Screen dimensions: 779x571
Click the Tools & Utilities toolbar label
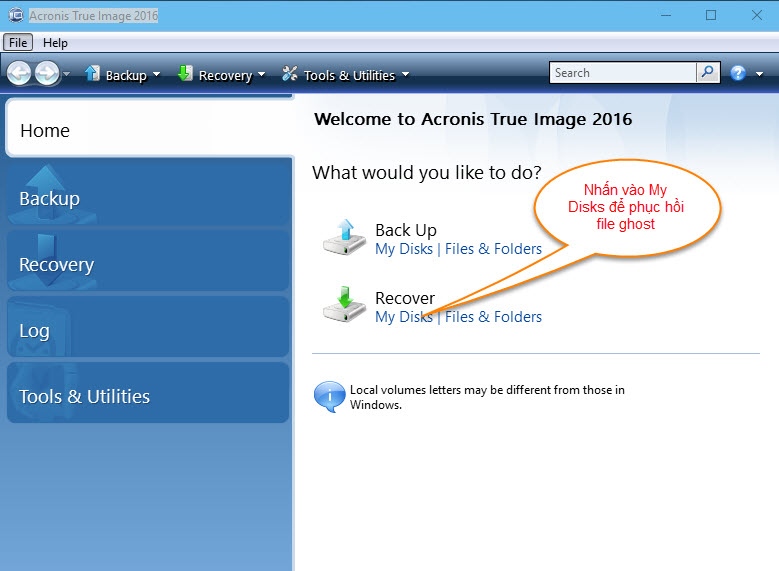coord(349,75)
